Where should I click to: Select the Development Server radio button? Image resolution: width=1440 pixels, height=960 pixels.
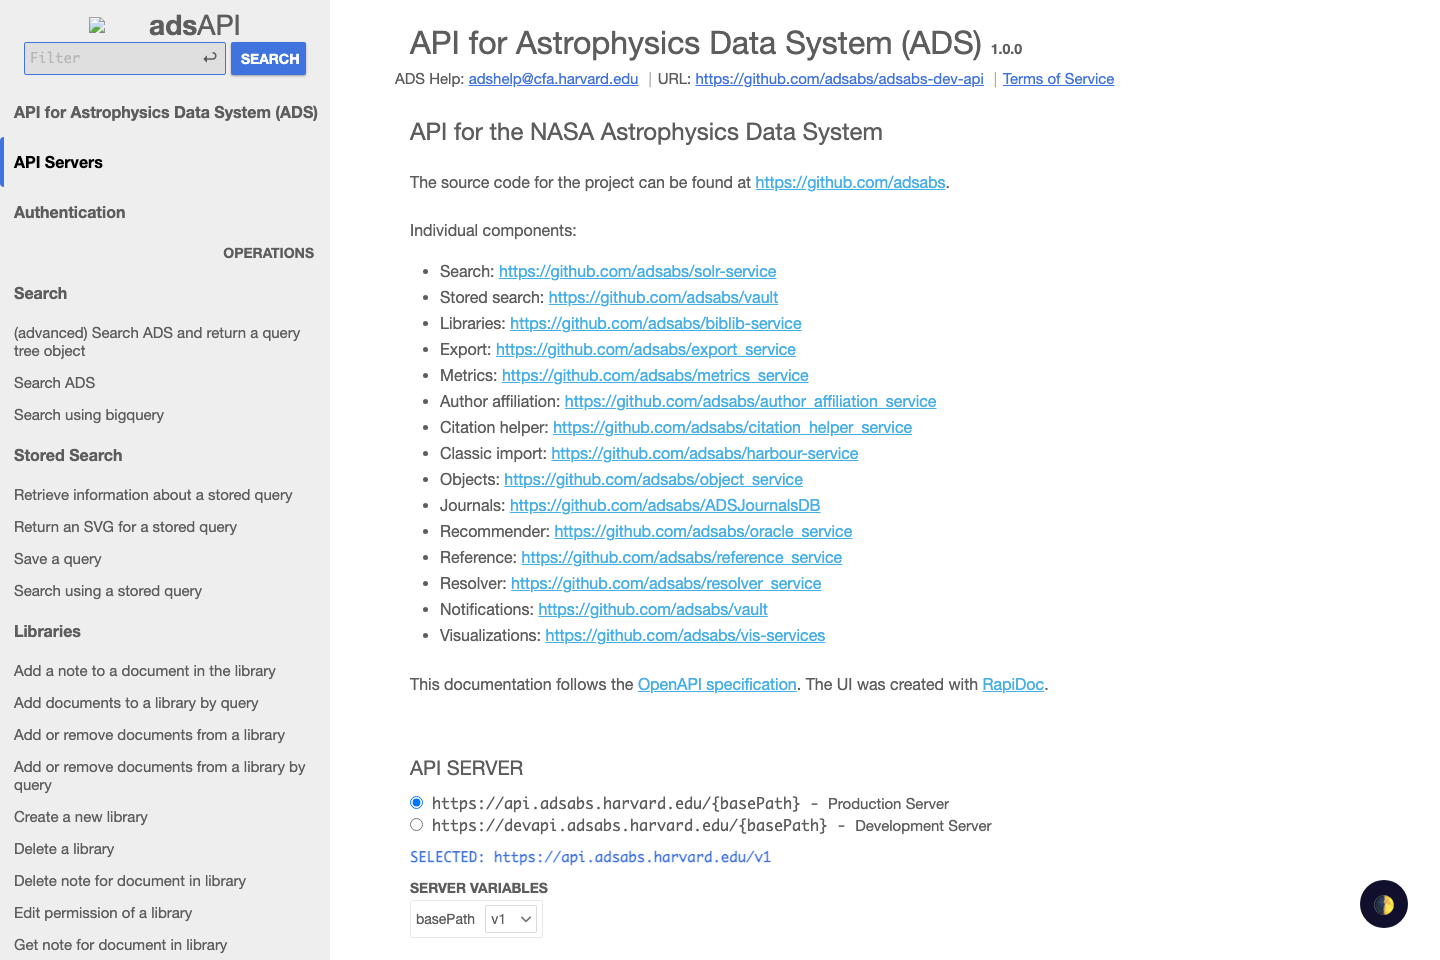click(417, 824)
